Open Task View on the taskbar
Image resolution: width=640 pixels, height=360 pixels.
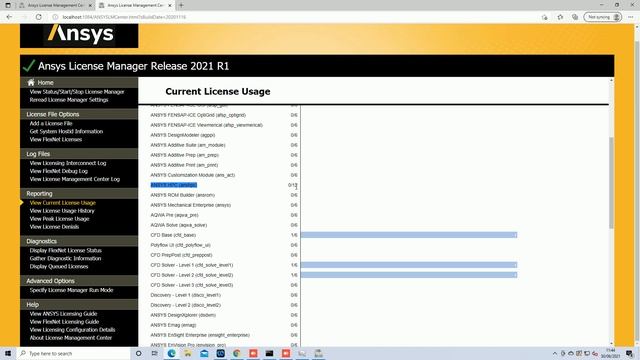(154, 353)
